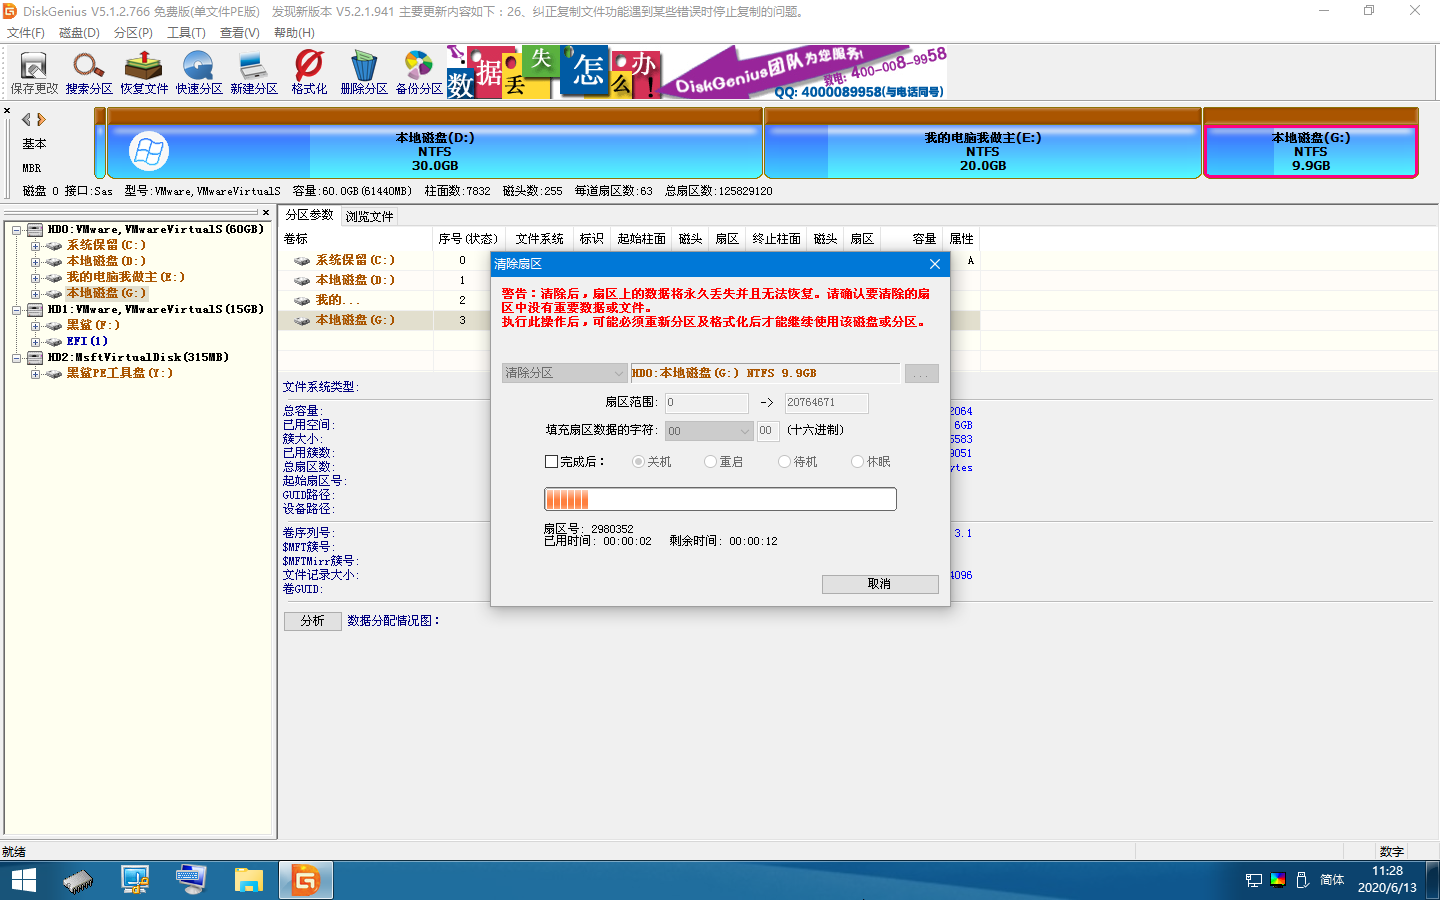Click the ending sector field 20764671
Image resolution: width=1440 pixels, height=900 pixels.
(826, 402)
